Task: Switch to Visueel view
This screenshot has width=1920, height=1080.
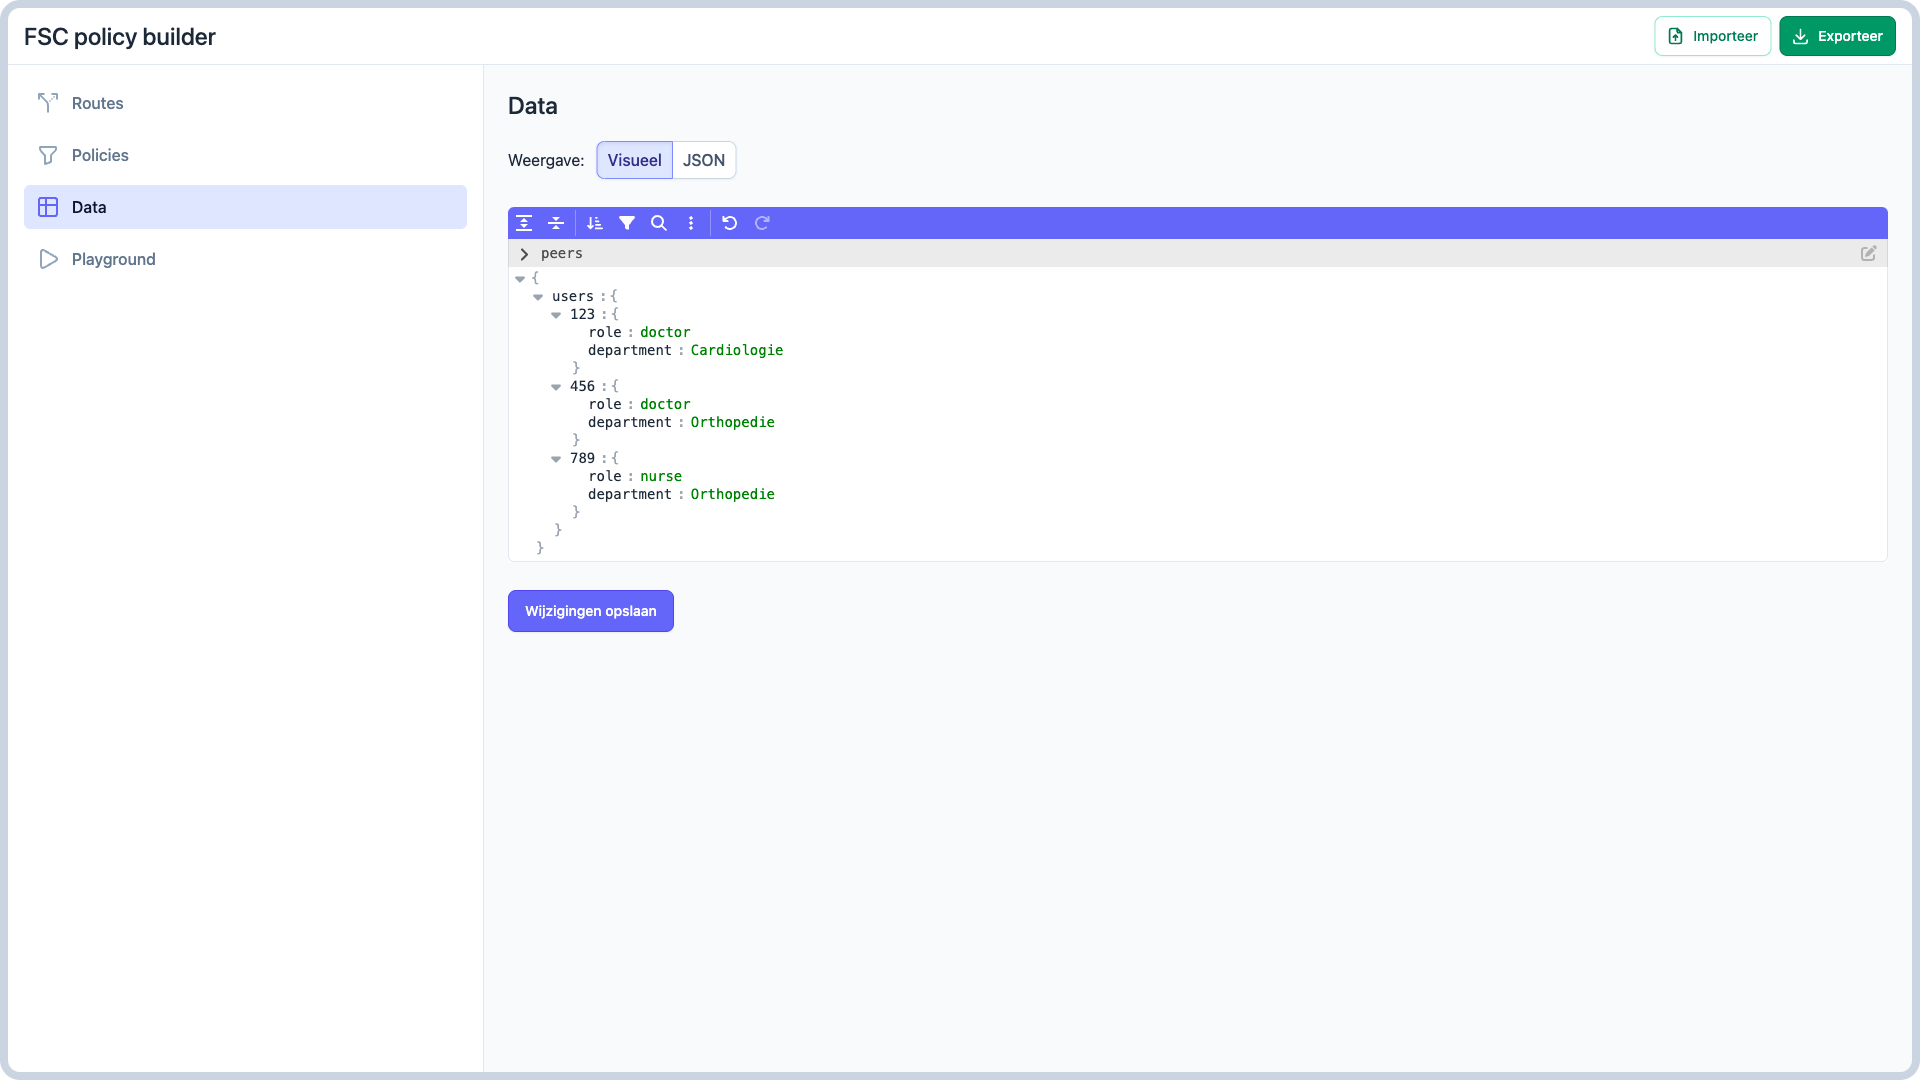Action: tap(634, 160)
